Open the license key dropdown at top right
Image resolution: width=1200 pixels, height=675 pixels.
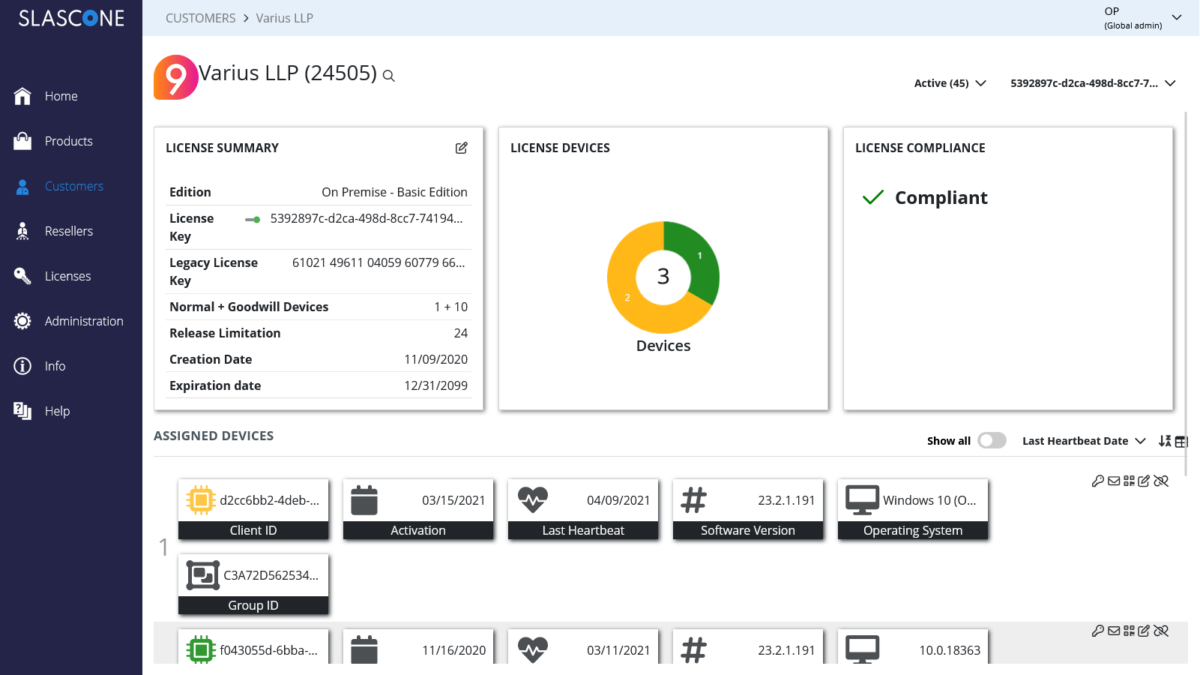[x=1092, y=84]
